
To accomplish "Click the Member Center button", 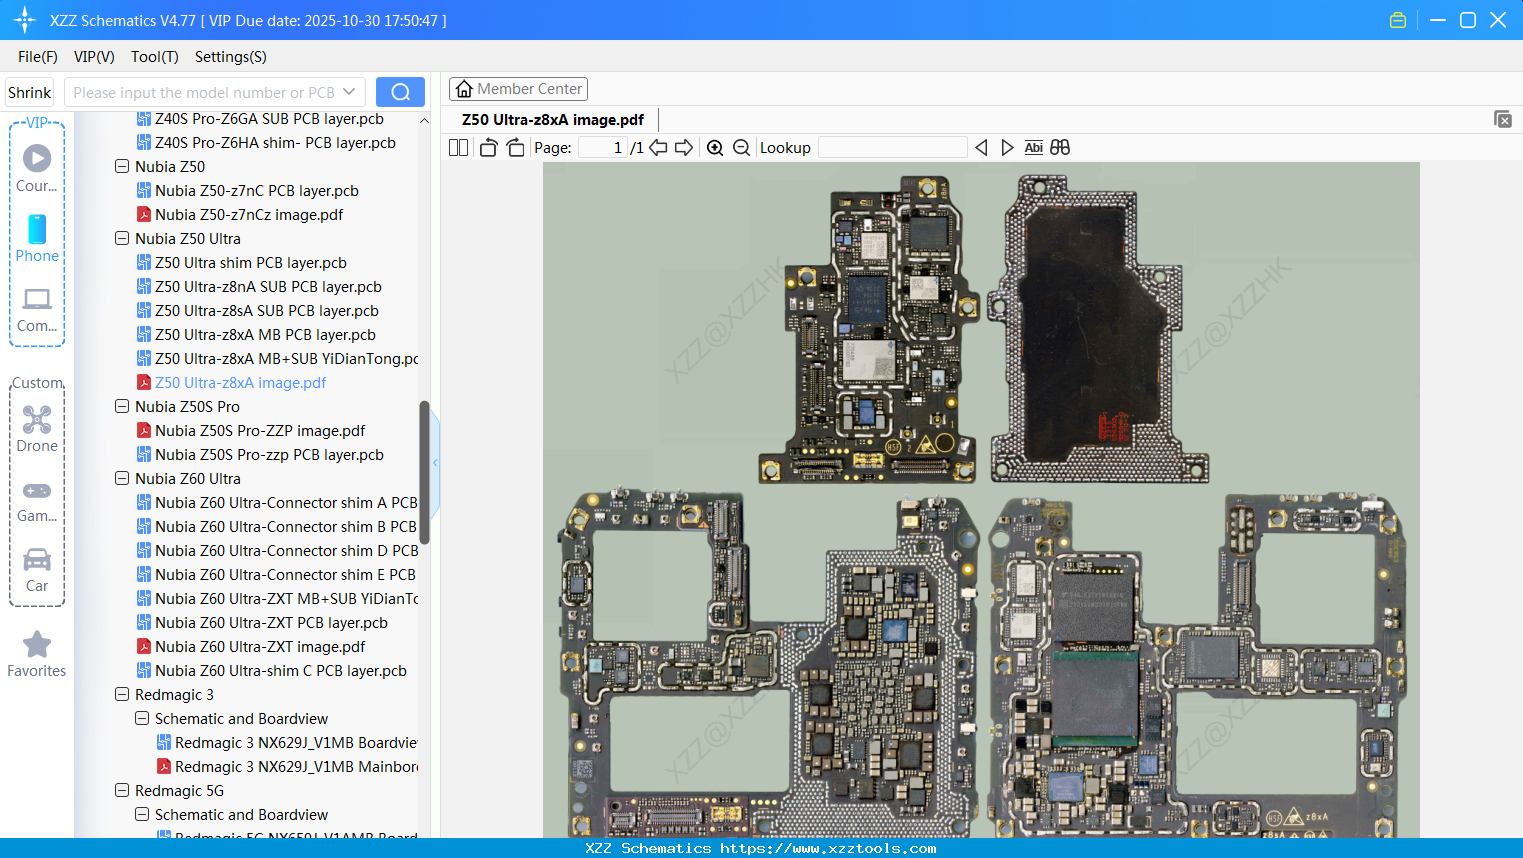I will (518, 89).
